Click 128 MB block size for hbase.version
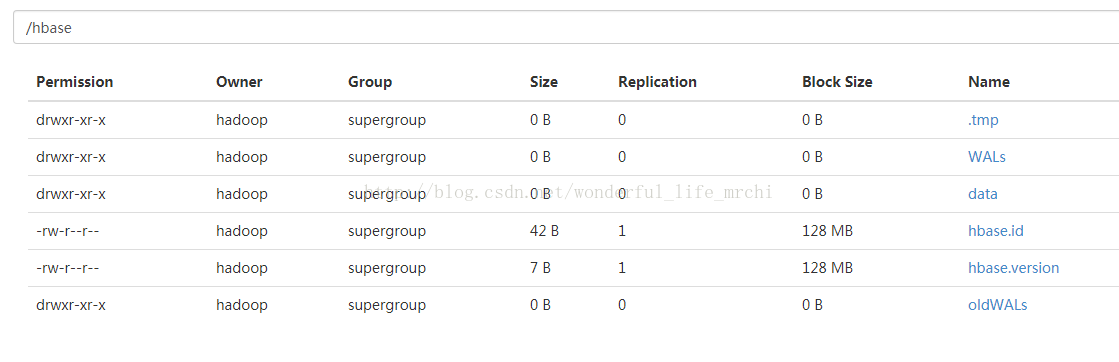Image resolution: width=1119 pixels, height=362 pixels. coord(827,268)
